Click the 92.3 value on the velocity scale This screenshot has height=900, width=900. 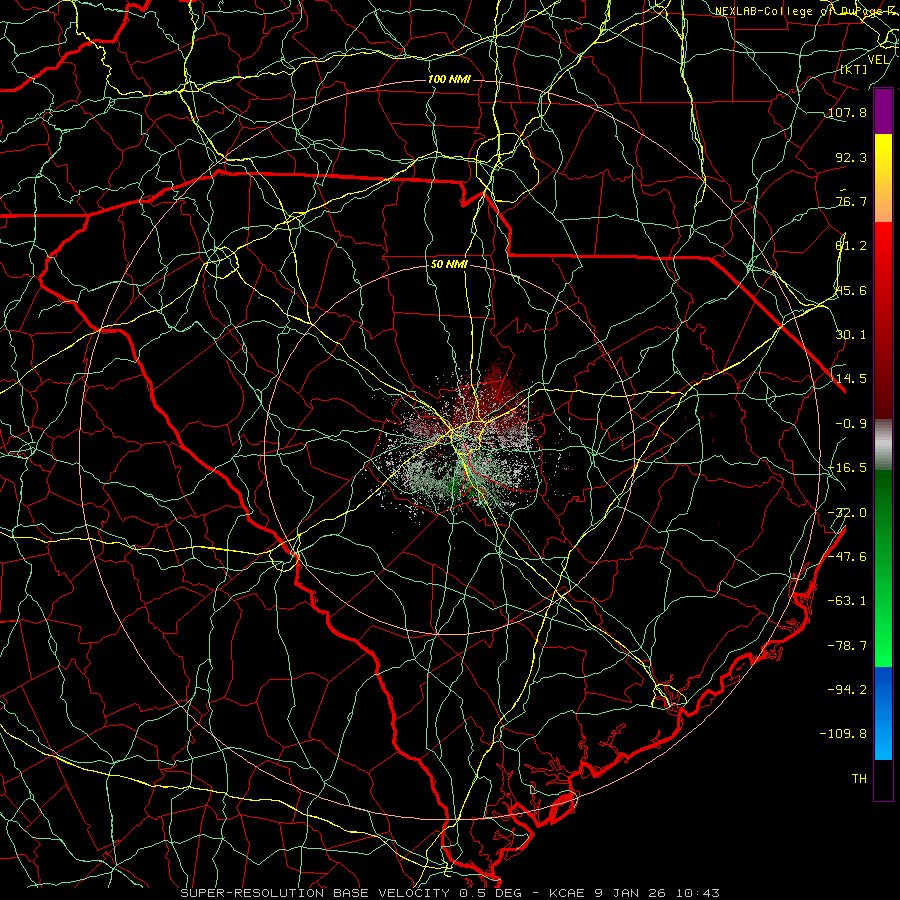[x=851, y=157]
